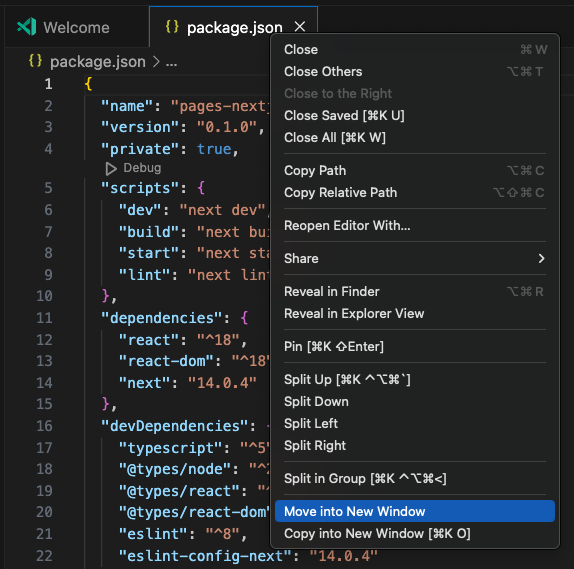
Task: Select Close Saved menu entry
Action: point(415,115)
